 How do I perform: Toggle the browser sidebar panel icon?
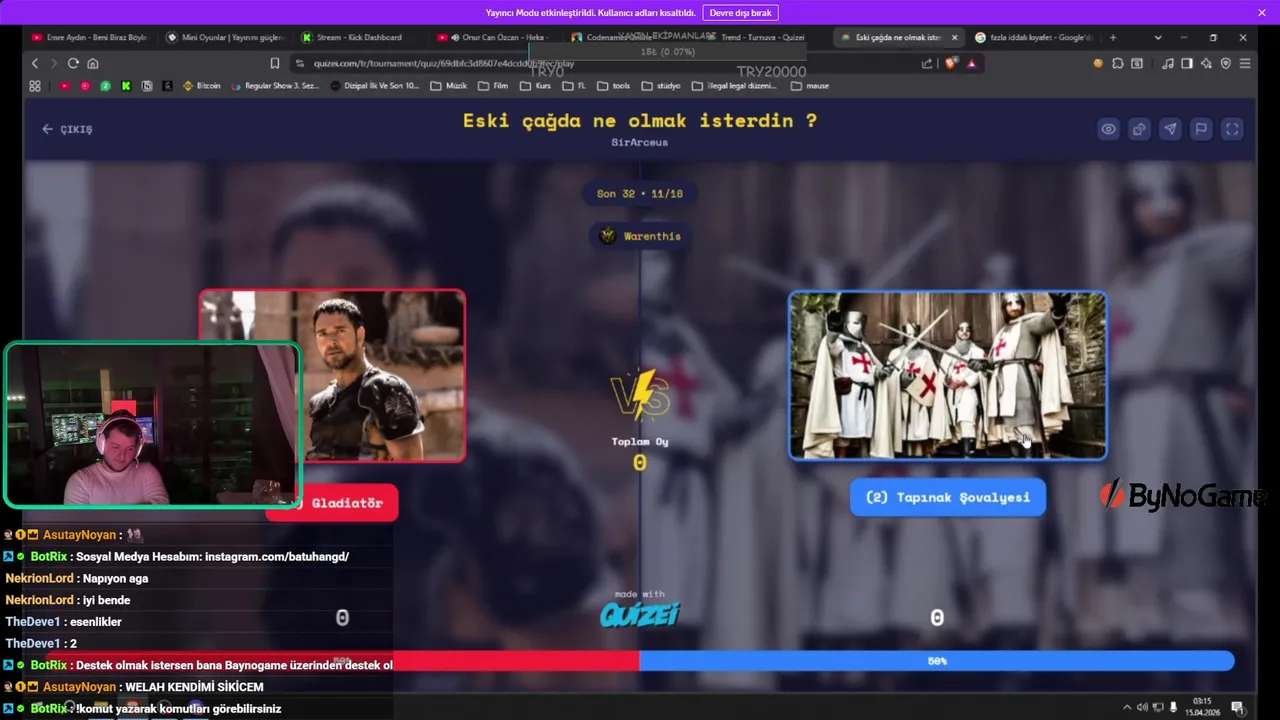click(1187, 63)
